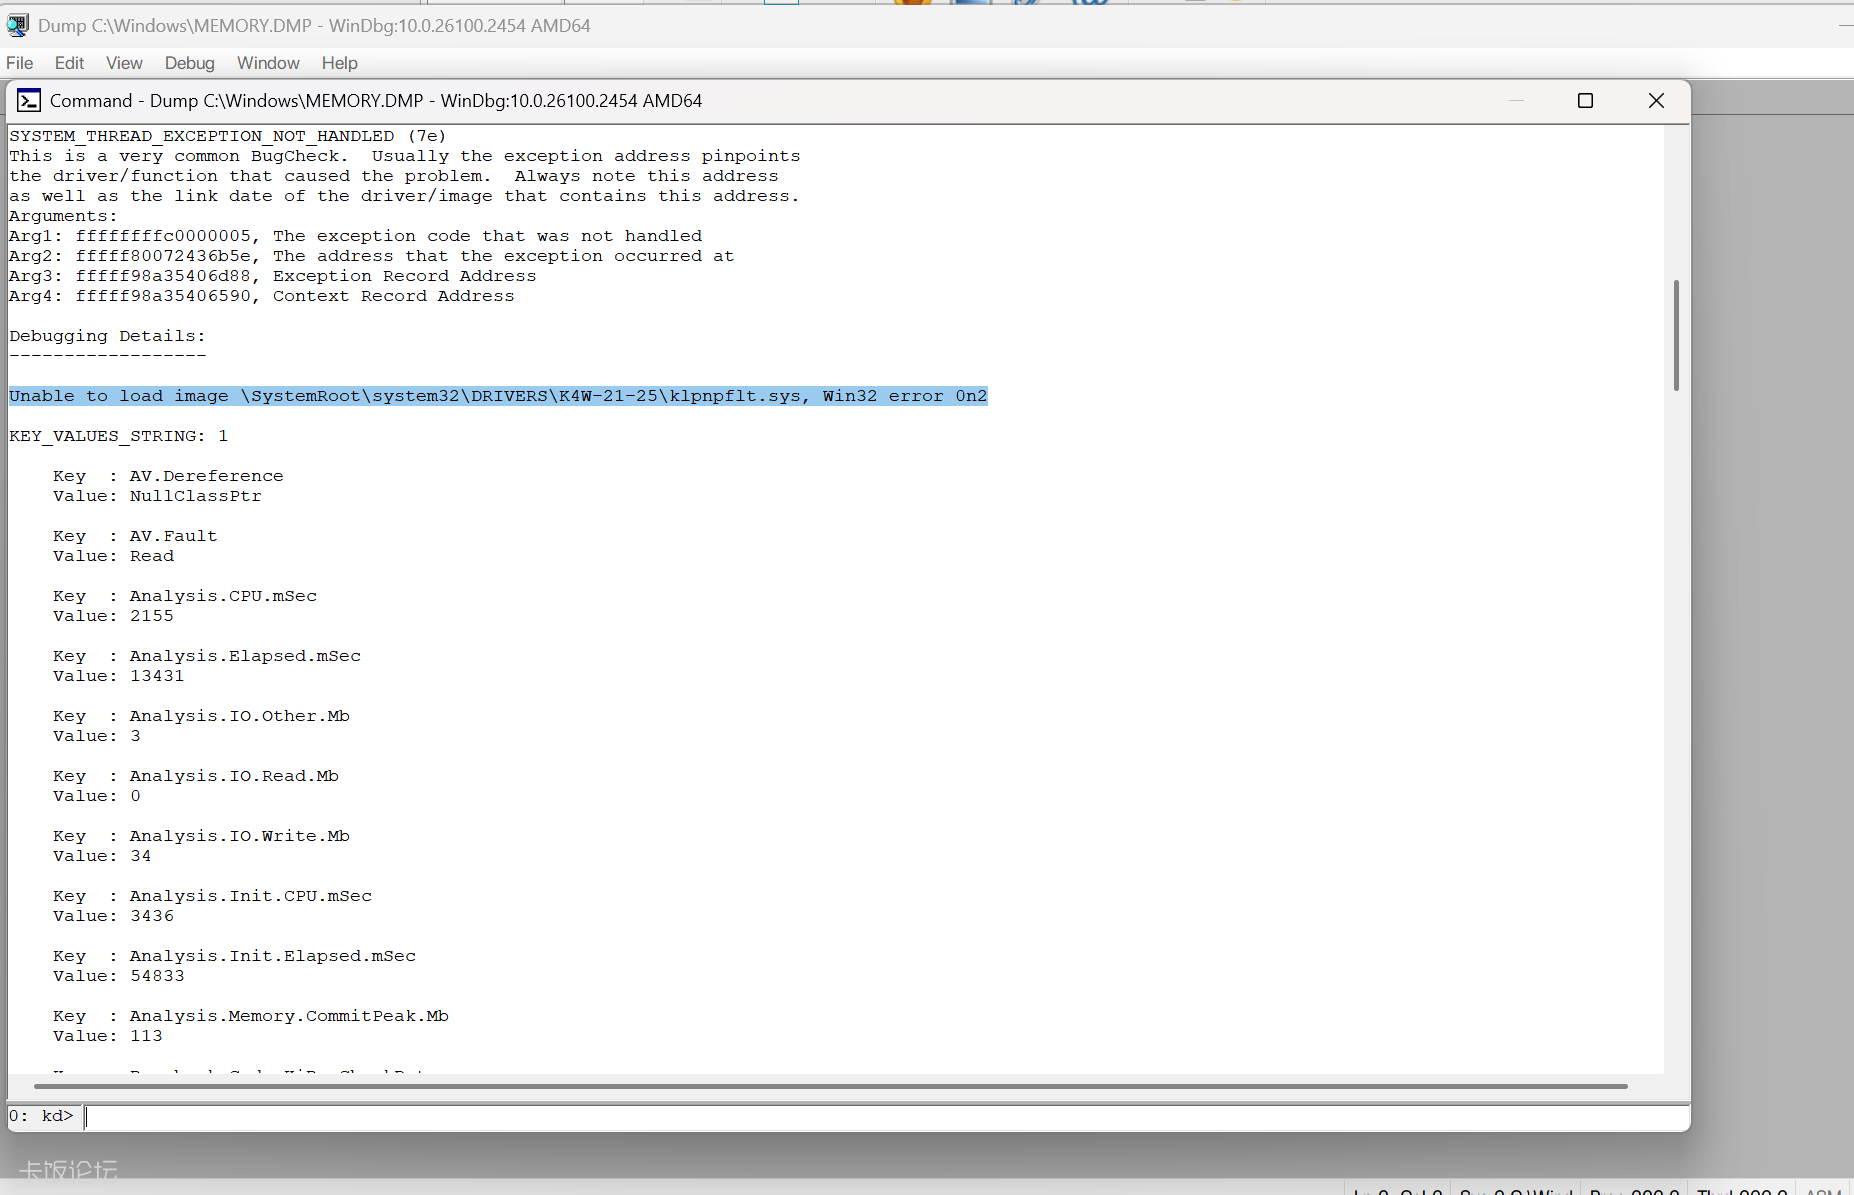
Task: Click the Analysis.IO.Read.Mb key line
Action: pos(196,776)
